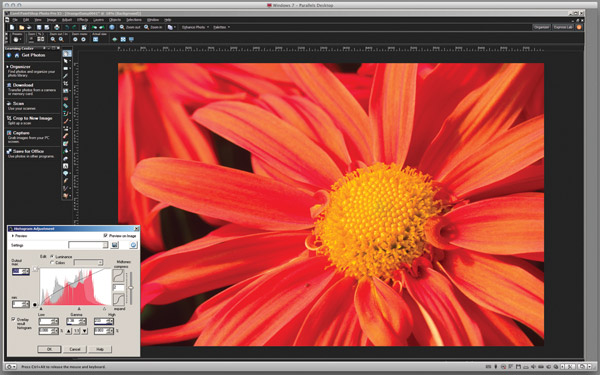Click the reset to default icon in dialog

tap(133, 245)
